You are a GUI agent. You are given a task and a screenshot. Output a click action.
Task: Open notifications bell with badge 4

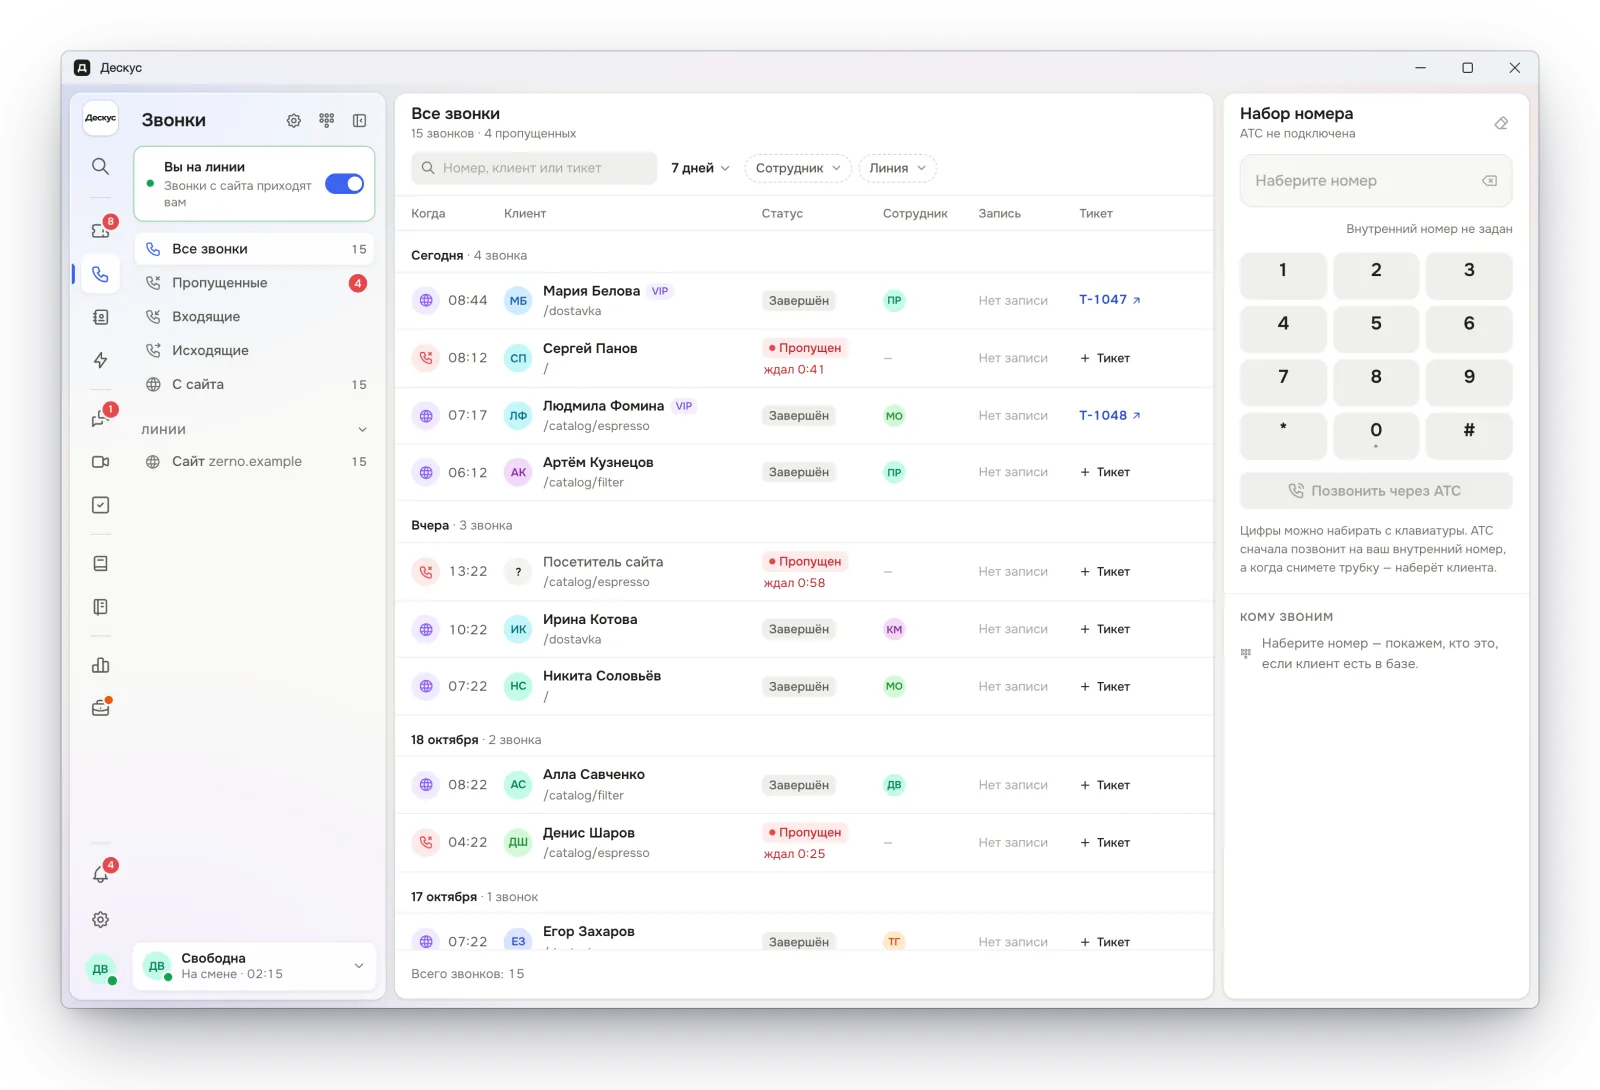(x=100, y=875)
